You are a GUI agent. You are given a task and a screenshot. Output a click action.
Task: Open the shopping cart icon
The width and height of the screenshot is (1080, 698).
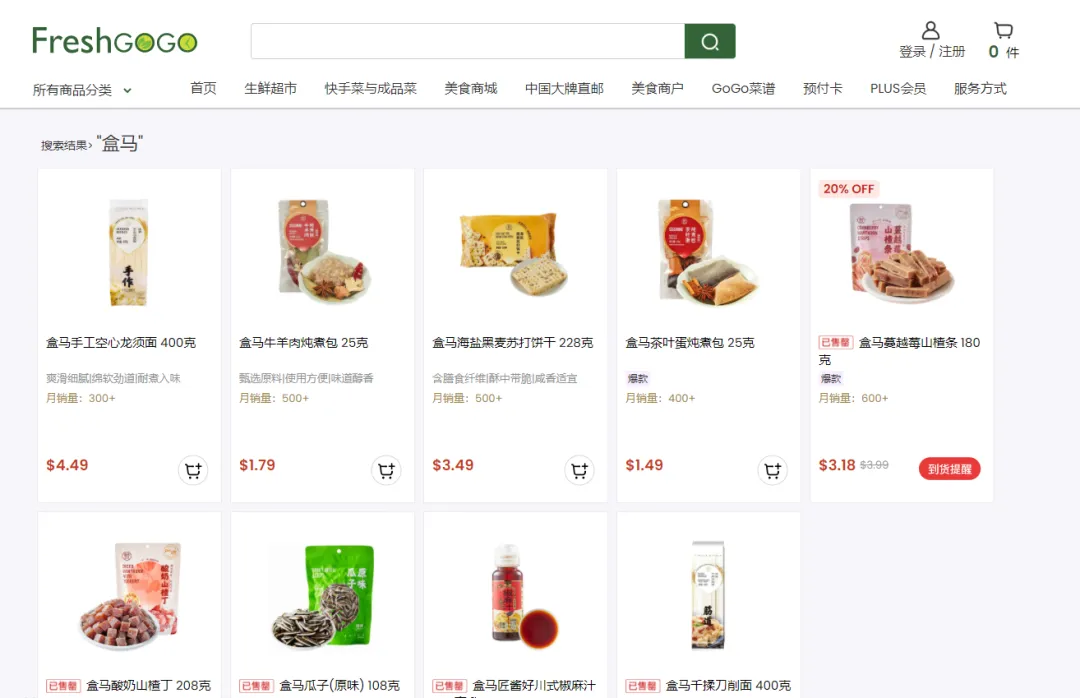(x=1004, y=30)
